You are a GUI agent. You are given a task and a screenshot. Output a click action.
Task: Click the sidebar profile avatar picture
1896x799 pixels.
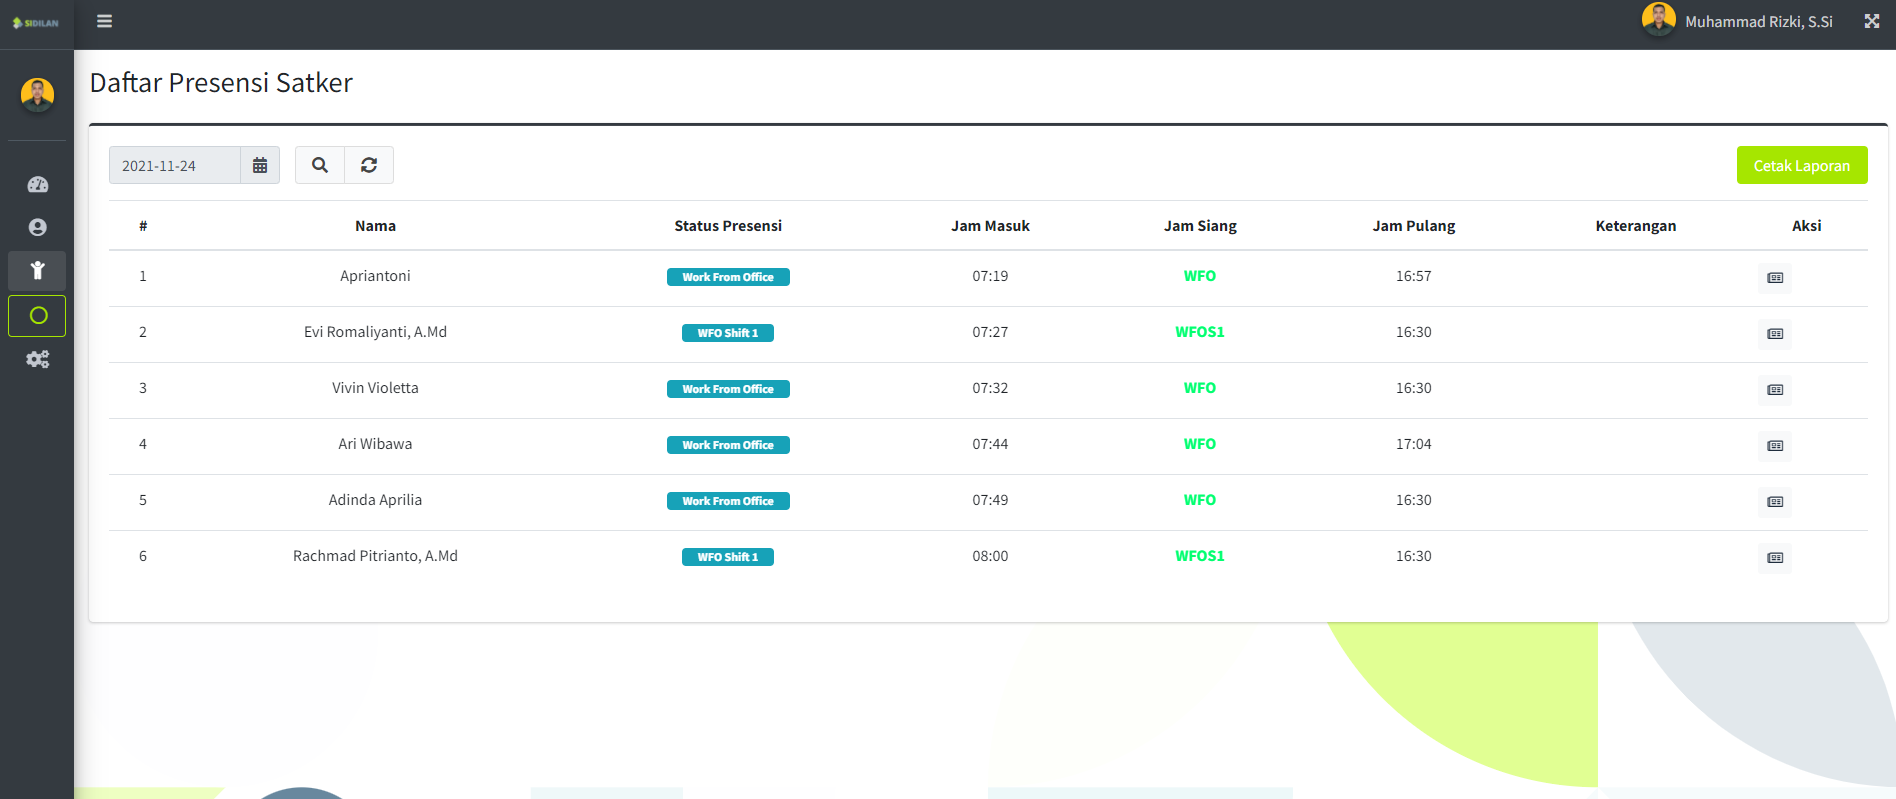38,95
